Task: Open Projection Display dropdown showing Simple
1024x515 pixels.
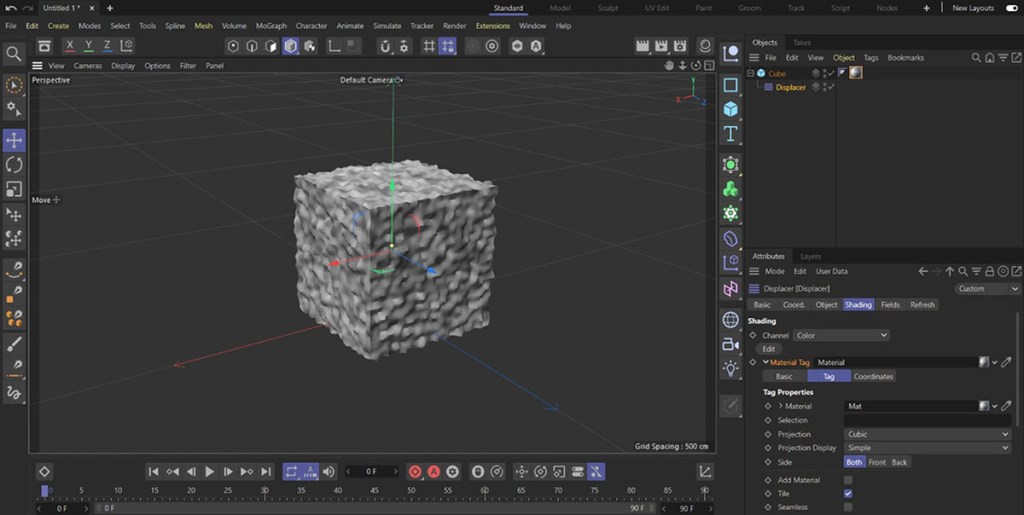Action: 927,448
